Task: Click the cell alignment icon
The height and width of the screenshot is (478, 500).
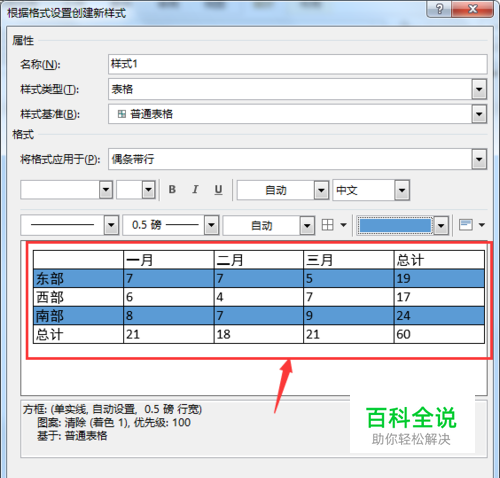Action: [466, 225]
